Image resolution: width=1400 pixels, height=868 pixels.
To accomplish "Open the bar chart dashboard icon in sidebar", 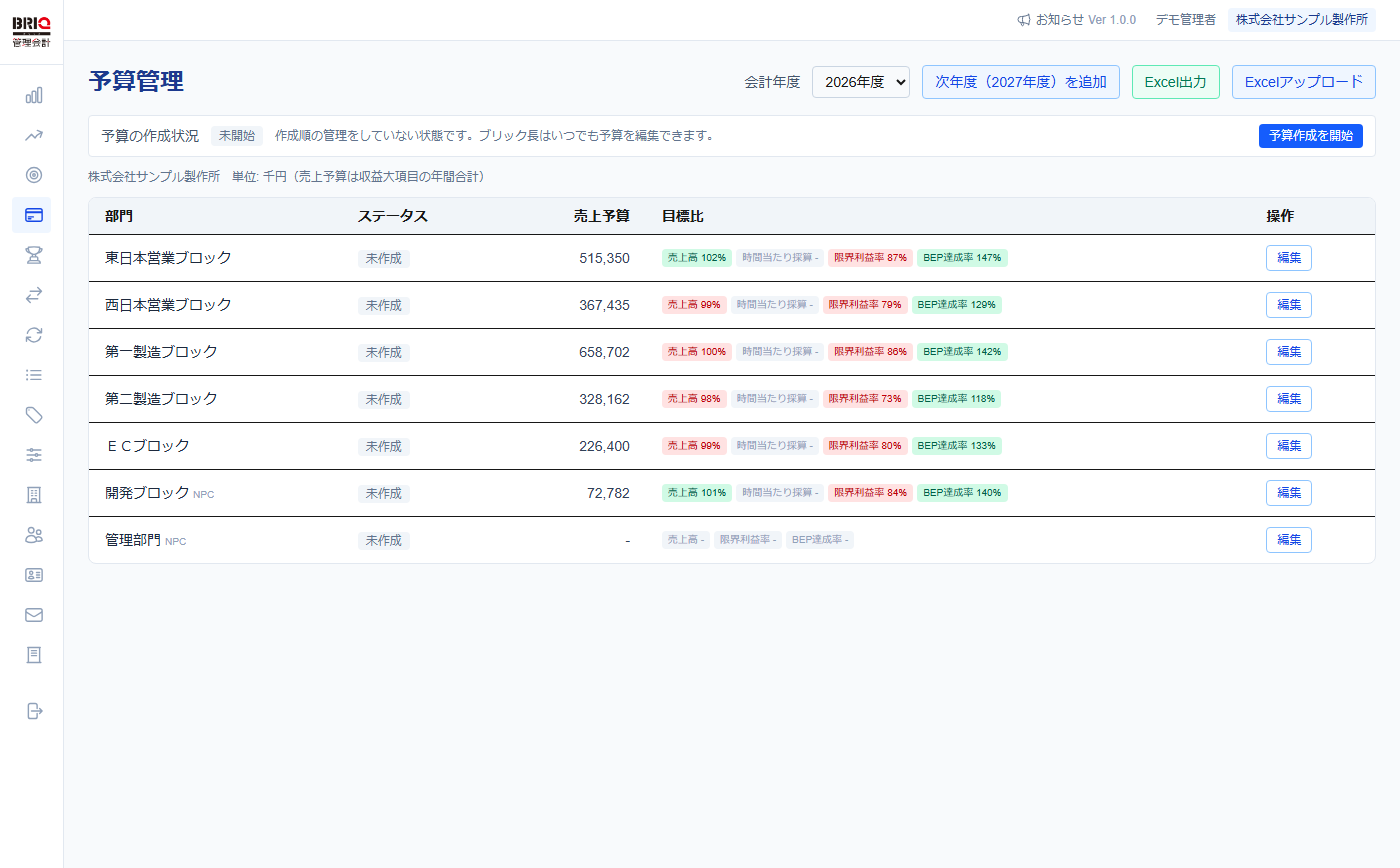I will 34,95.
